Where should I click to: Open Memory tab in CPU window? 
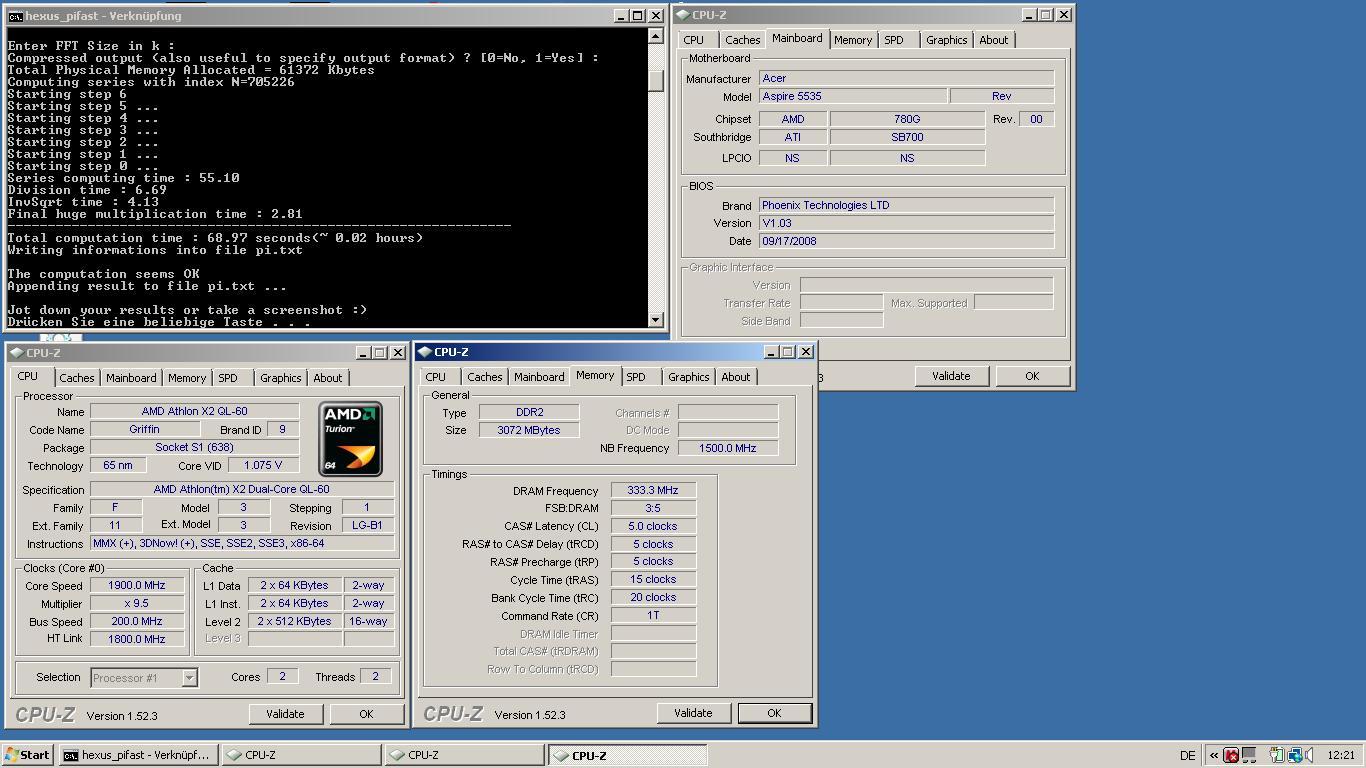point(187,378)
